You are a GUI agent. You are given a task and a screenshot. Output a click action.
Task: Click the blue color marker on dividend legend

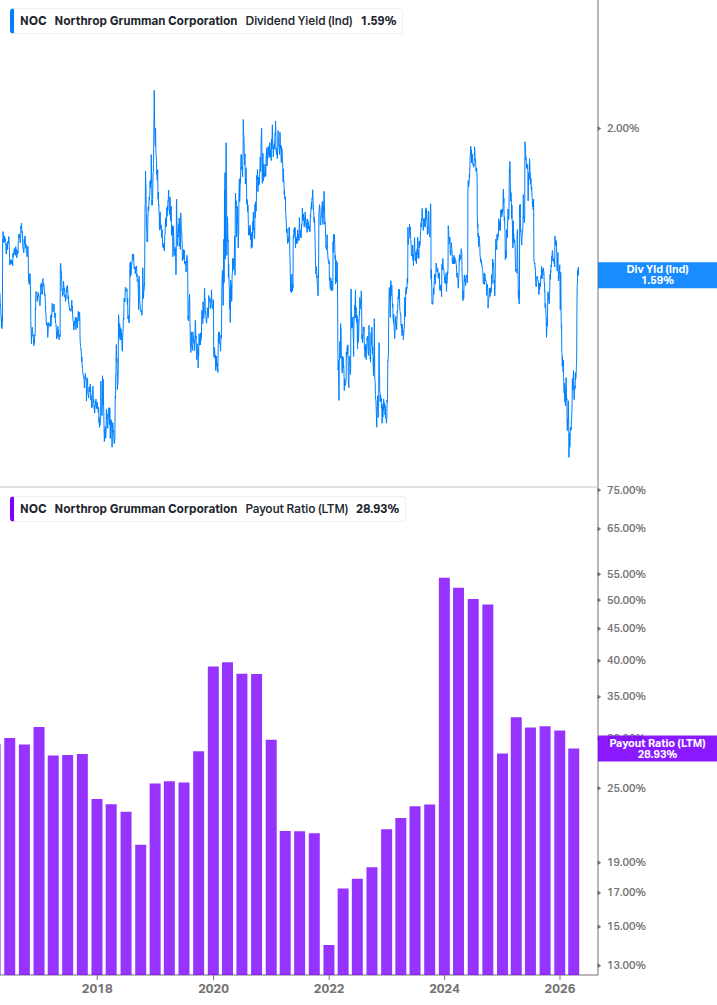click(x=12, y=21)
